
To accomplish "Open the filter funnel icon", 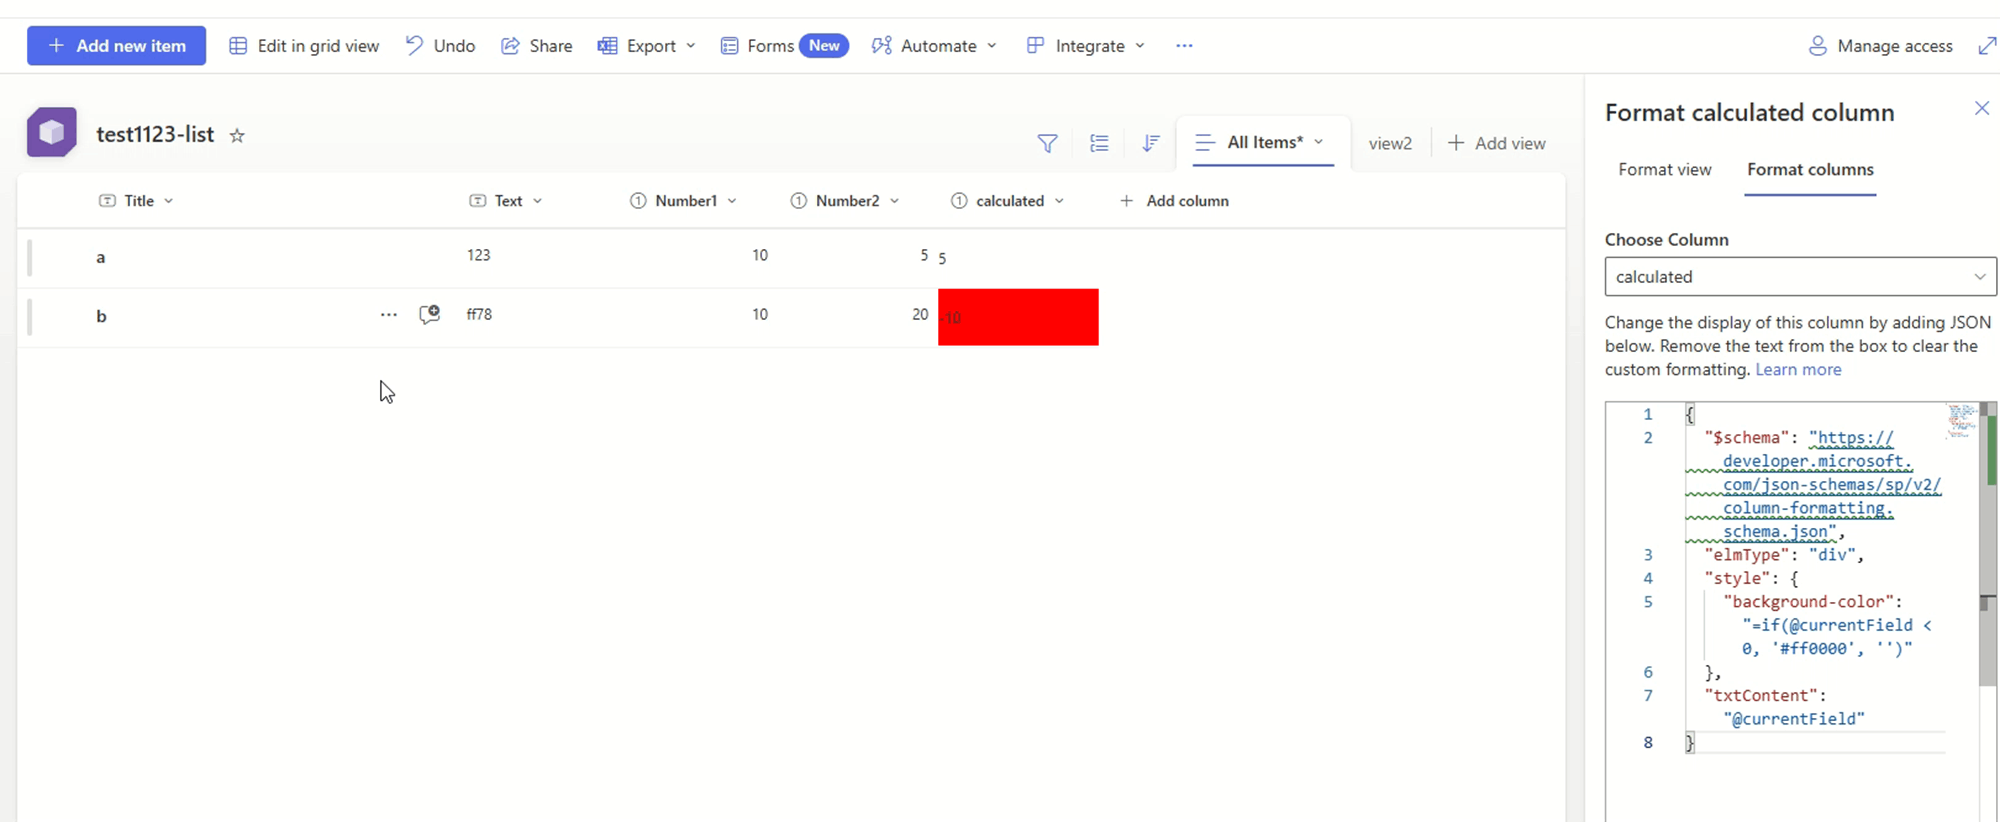I will point(1047,143).
